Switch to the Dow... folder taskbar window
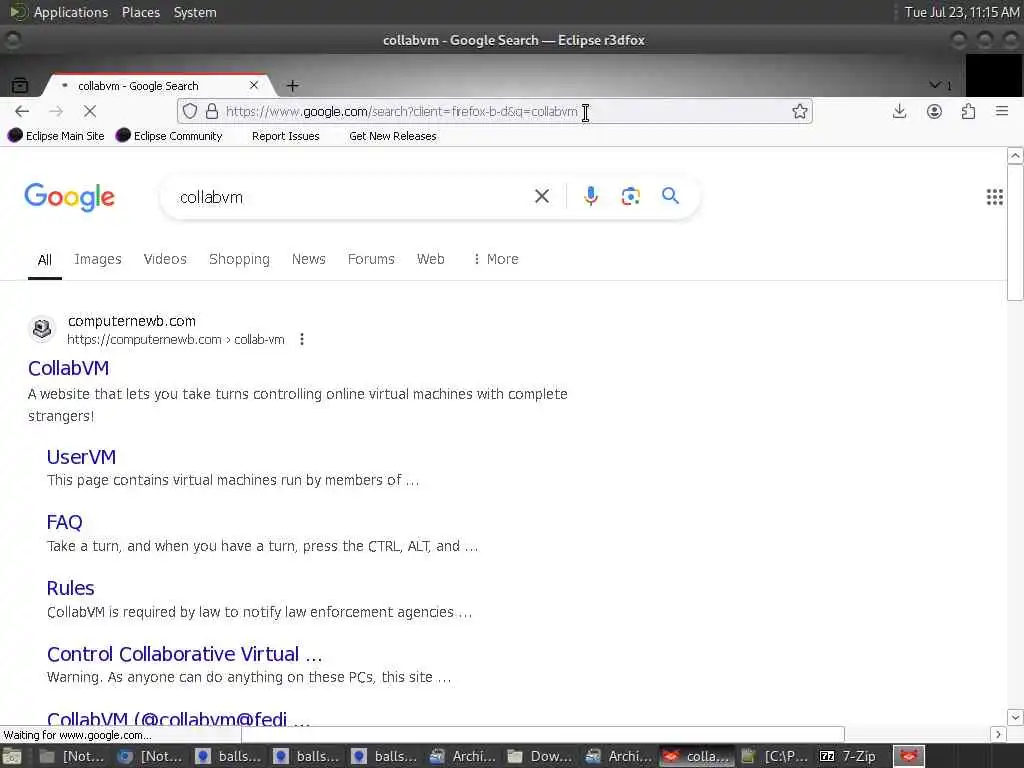Viewport: 1024px width, 768px height. [541, 756]
